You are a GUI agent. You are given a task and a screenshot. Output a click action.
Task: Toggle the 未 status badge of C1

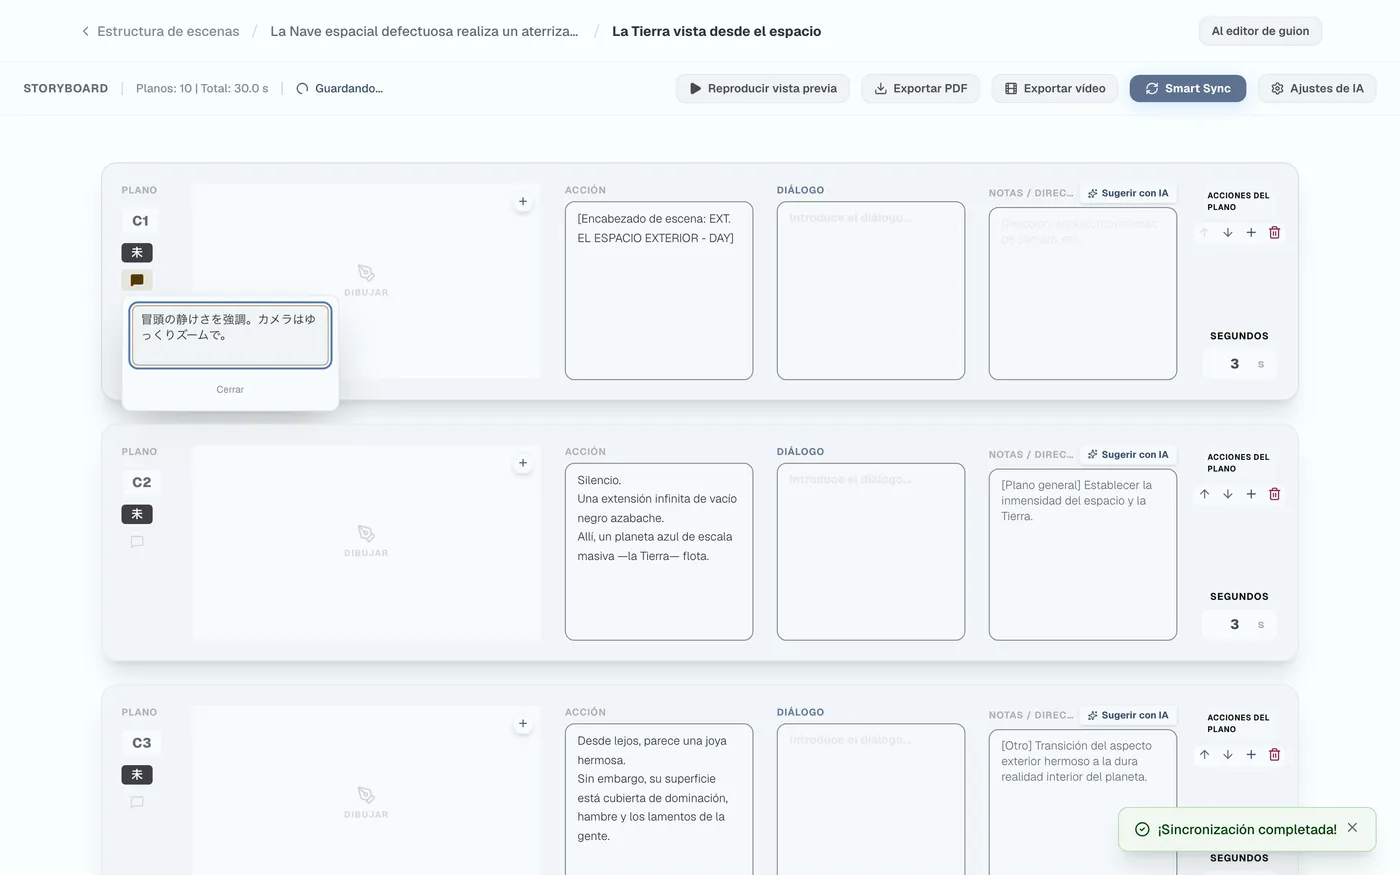(137, 252)
